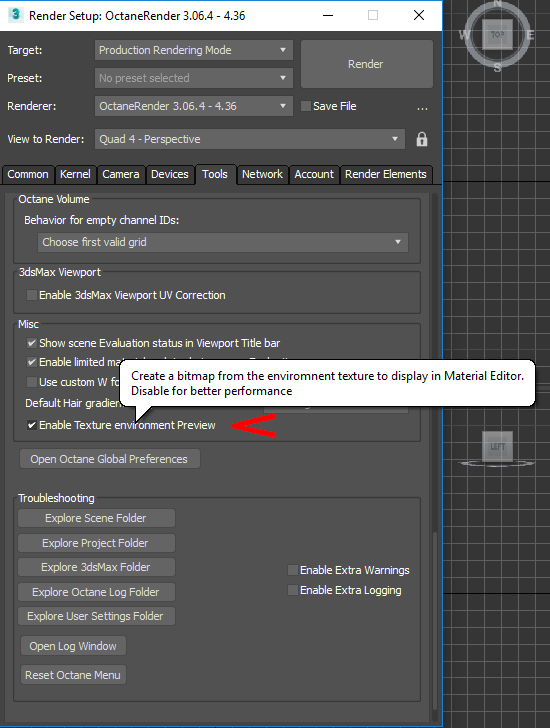Viewport: 550px width, 728px height.
Task: Click Open Log Window button
Action: [73, 646]
